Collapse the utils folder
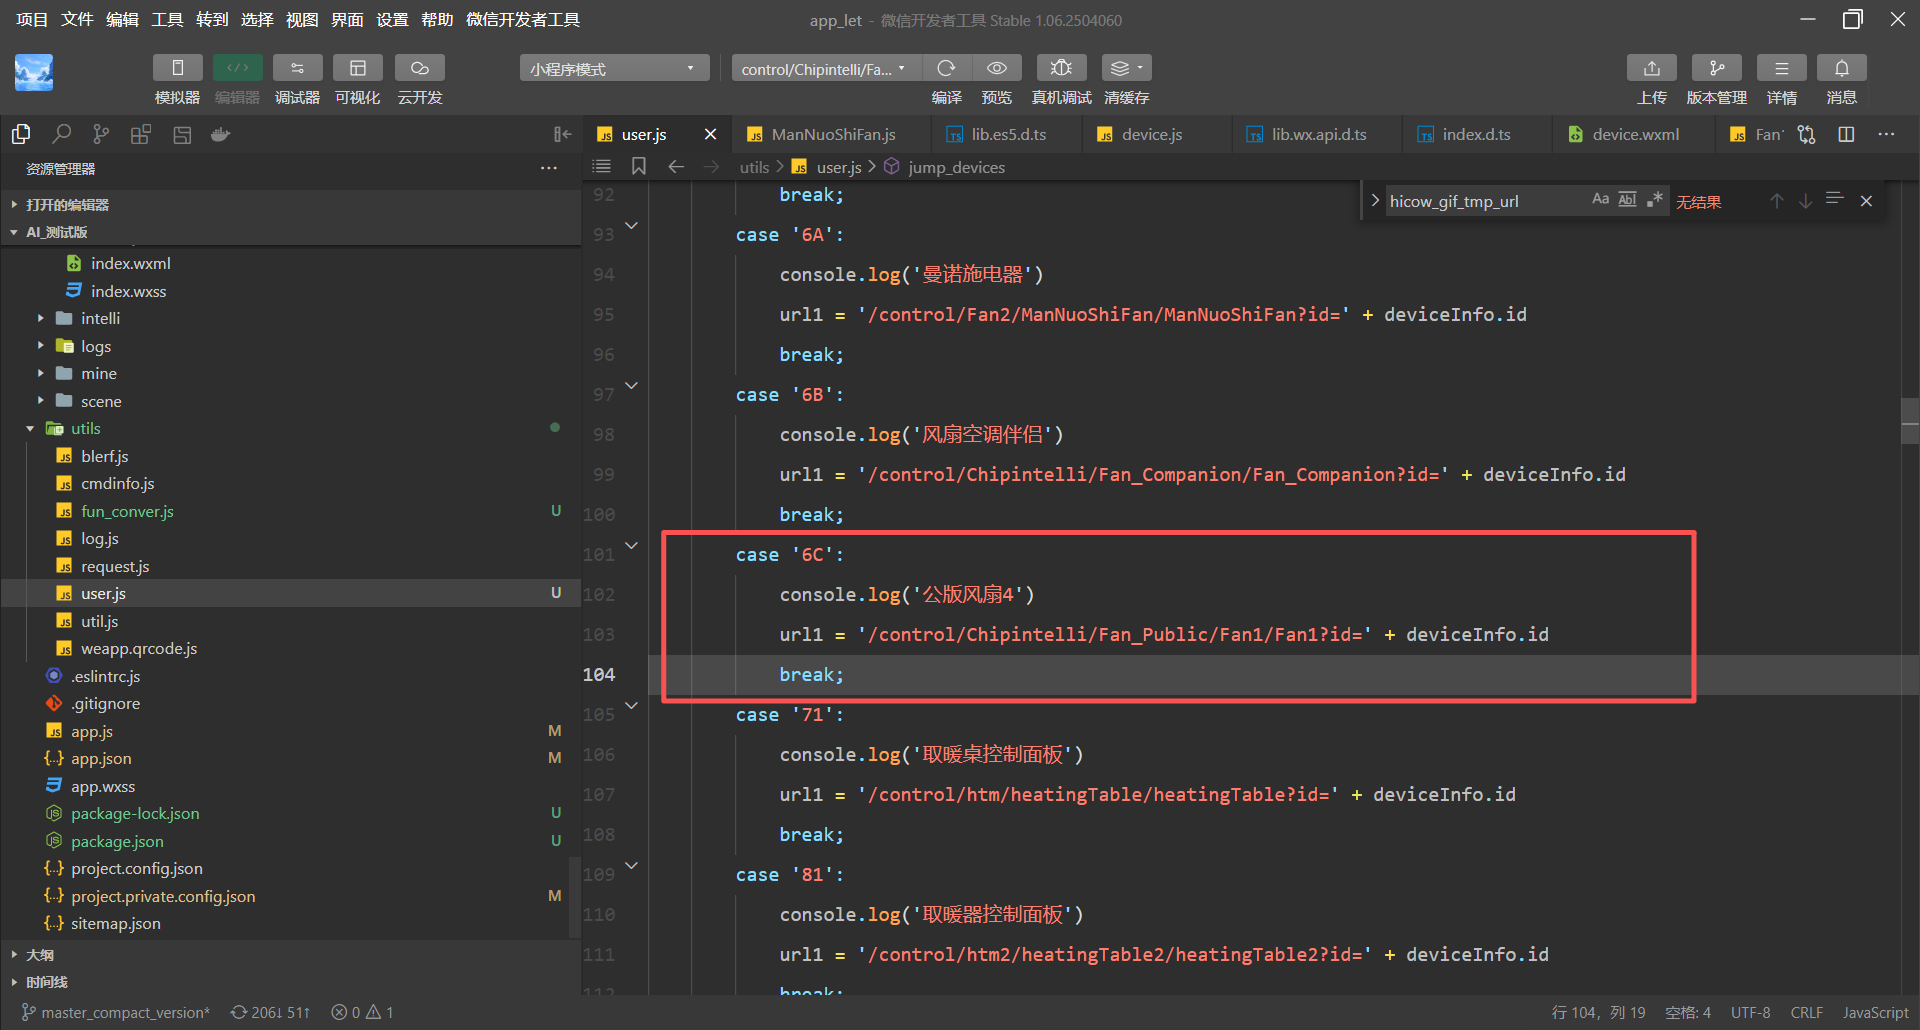Viewport: 1920px width, 1030px height. 85,428
